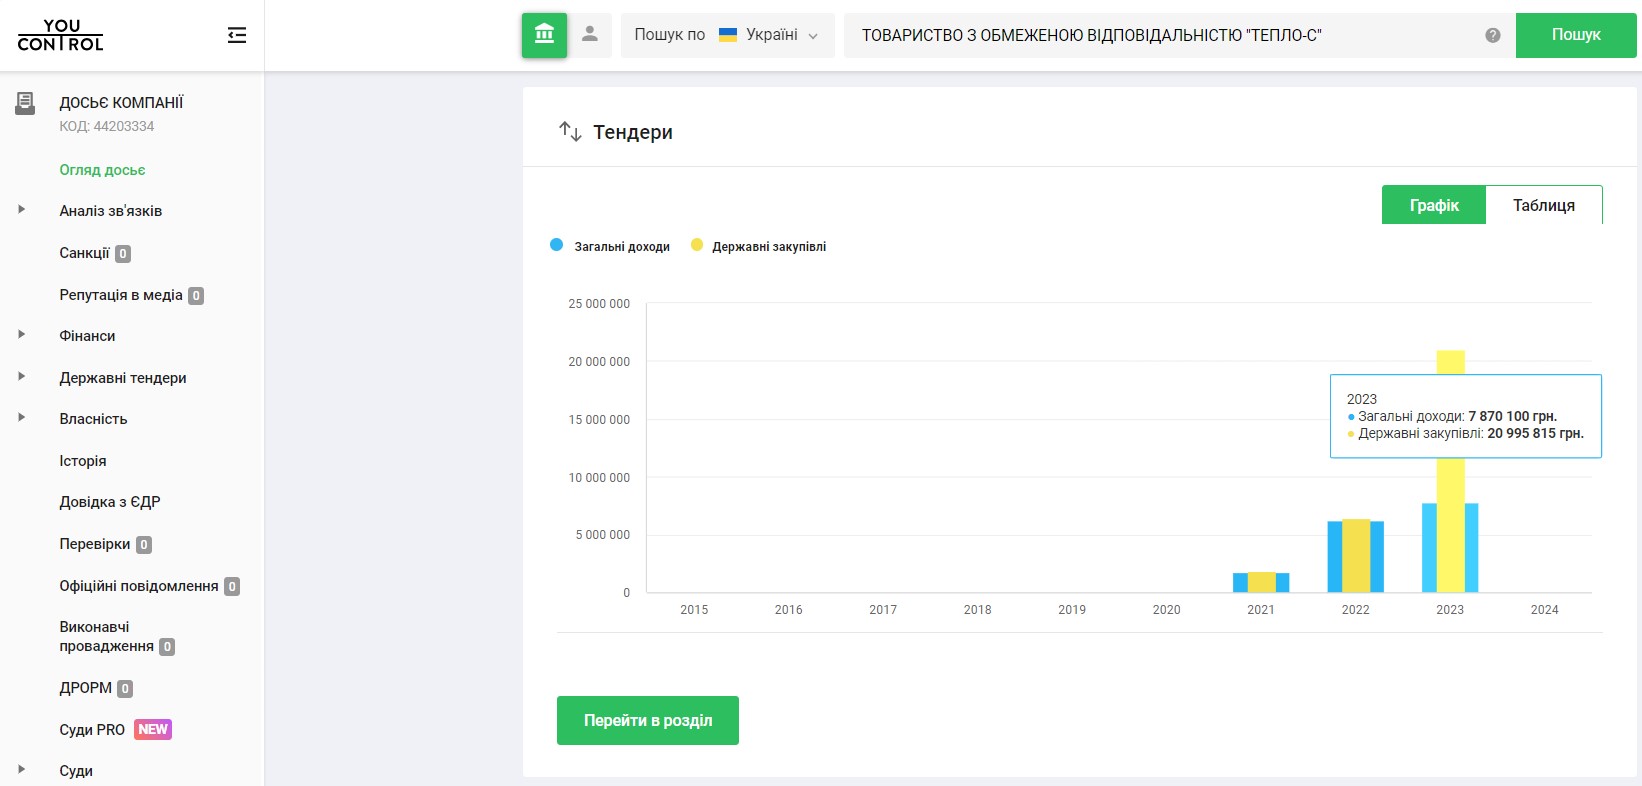Open Аналіз зв'язків sidebar label
This screenshot has height=786, width=1642.
pyautogui.click(x=111, y=211)
